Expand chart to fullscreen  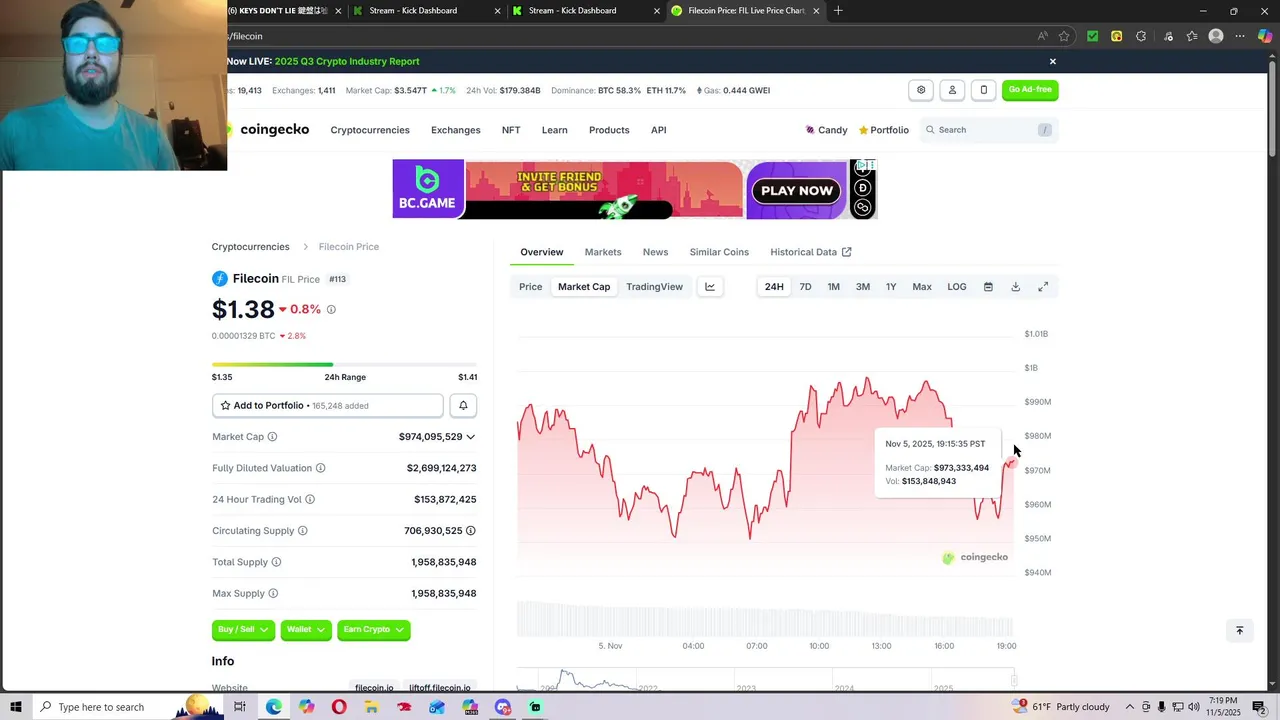(1043, 287)
